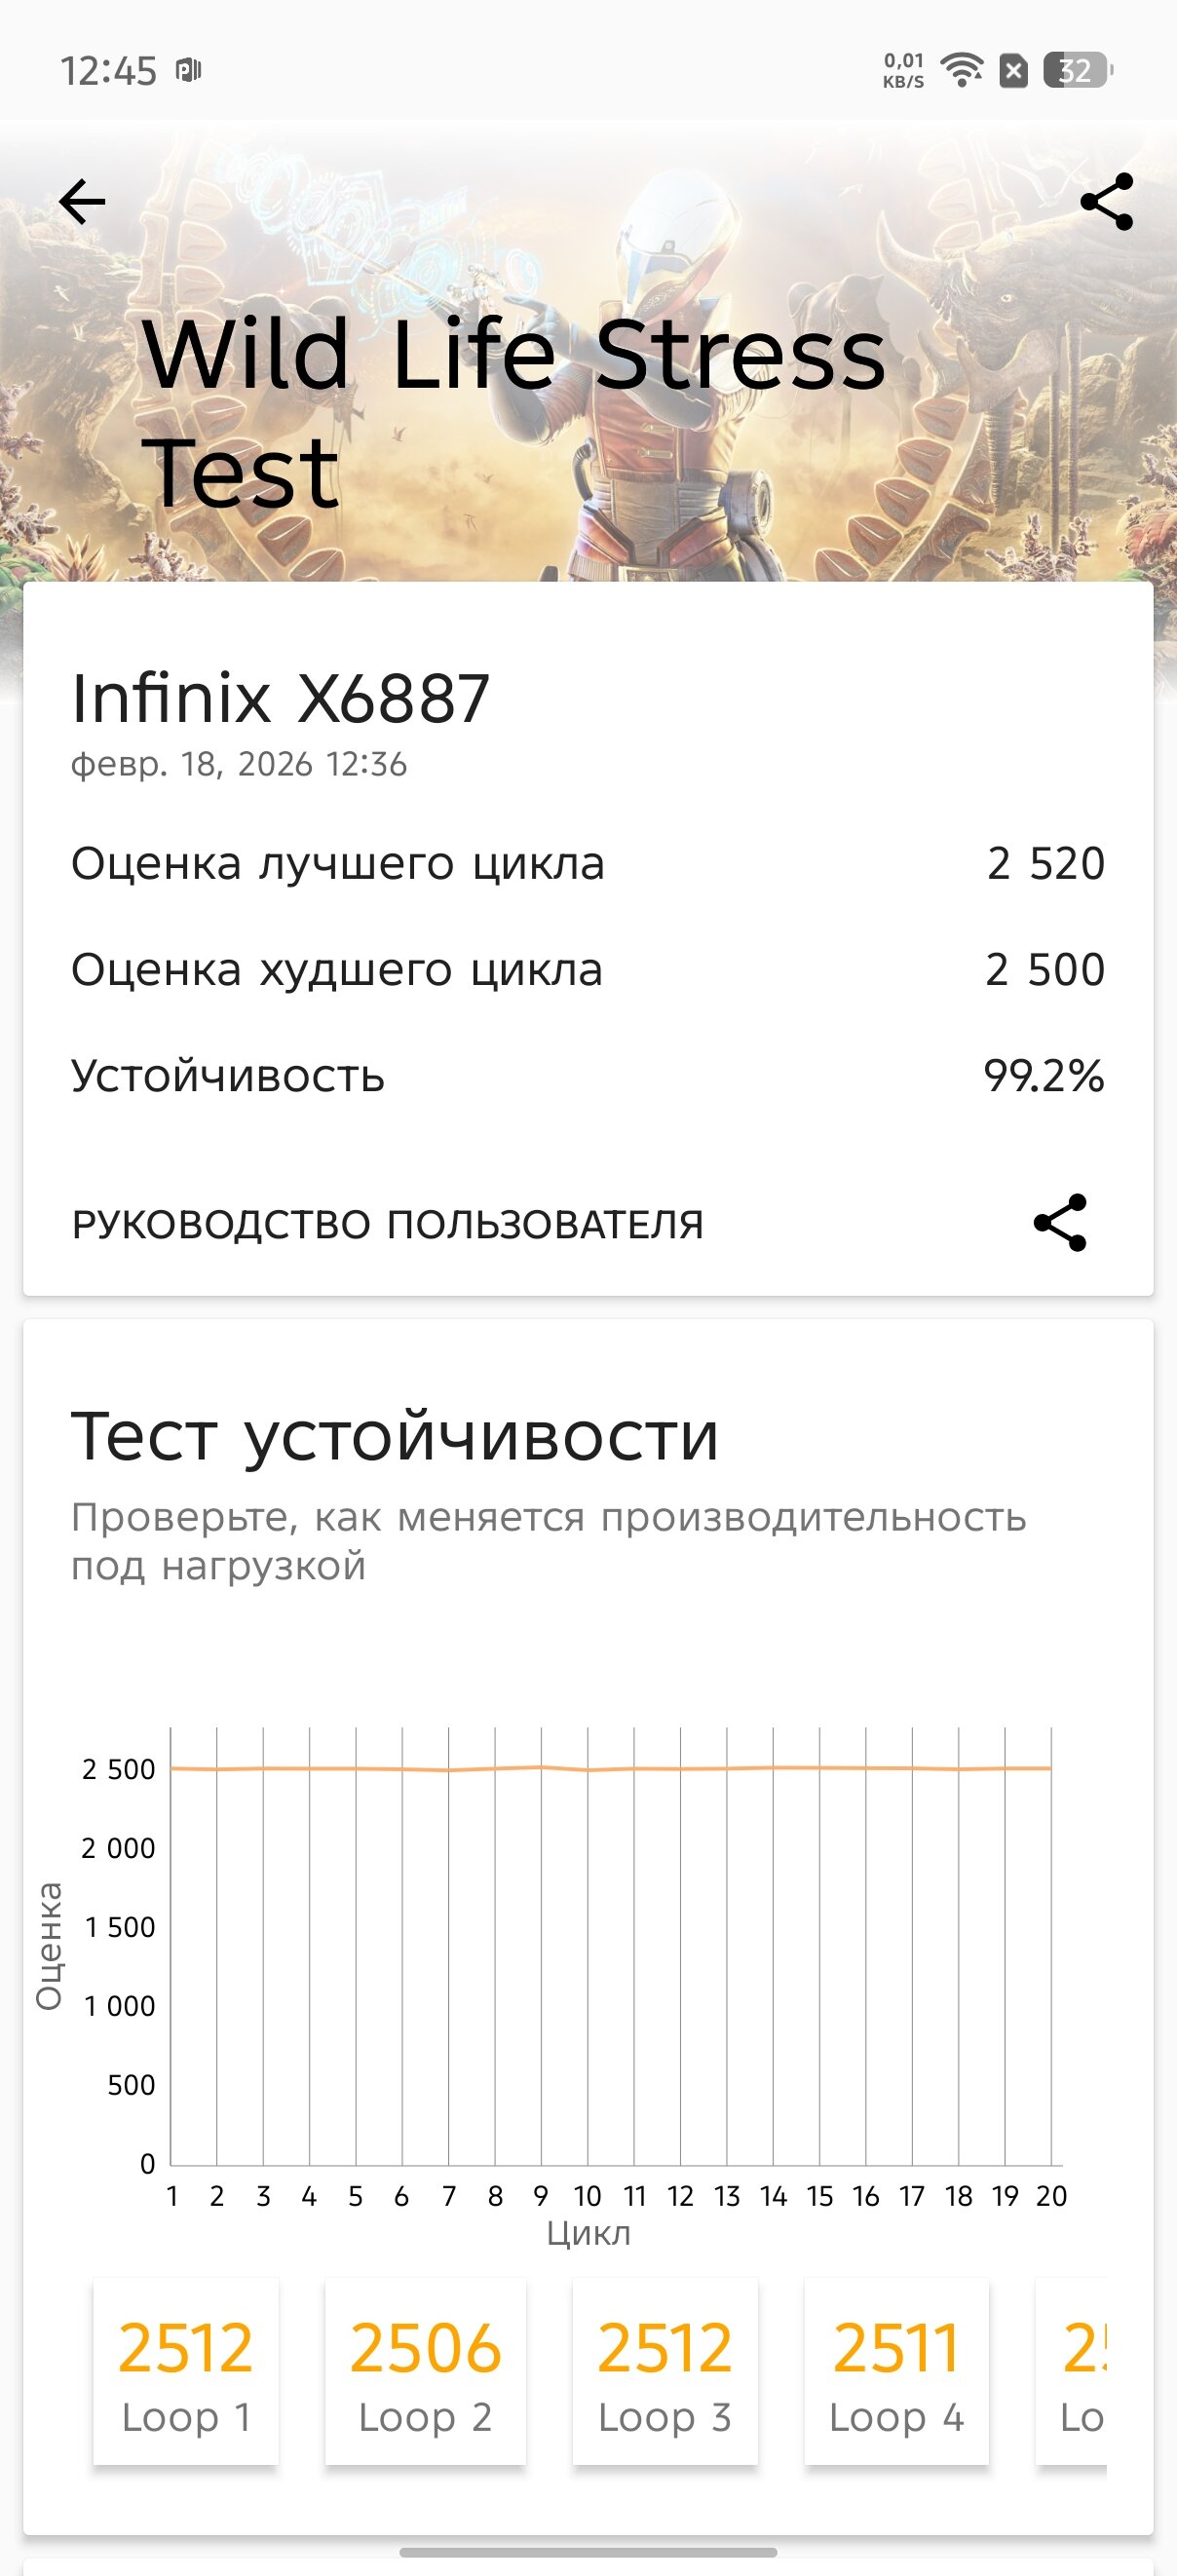Image resolution: width=1177 pixels, height=2576 pixels.
Task: Tap the SIM error status icon
Action: coord(1013,70)
